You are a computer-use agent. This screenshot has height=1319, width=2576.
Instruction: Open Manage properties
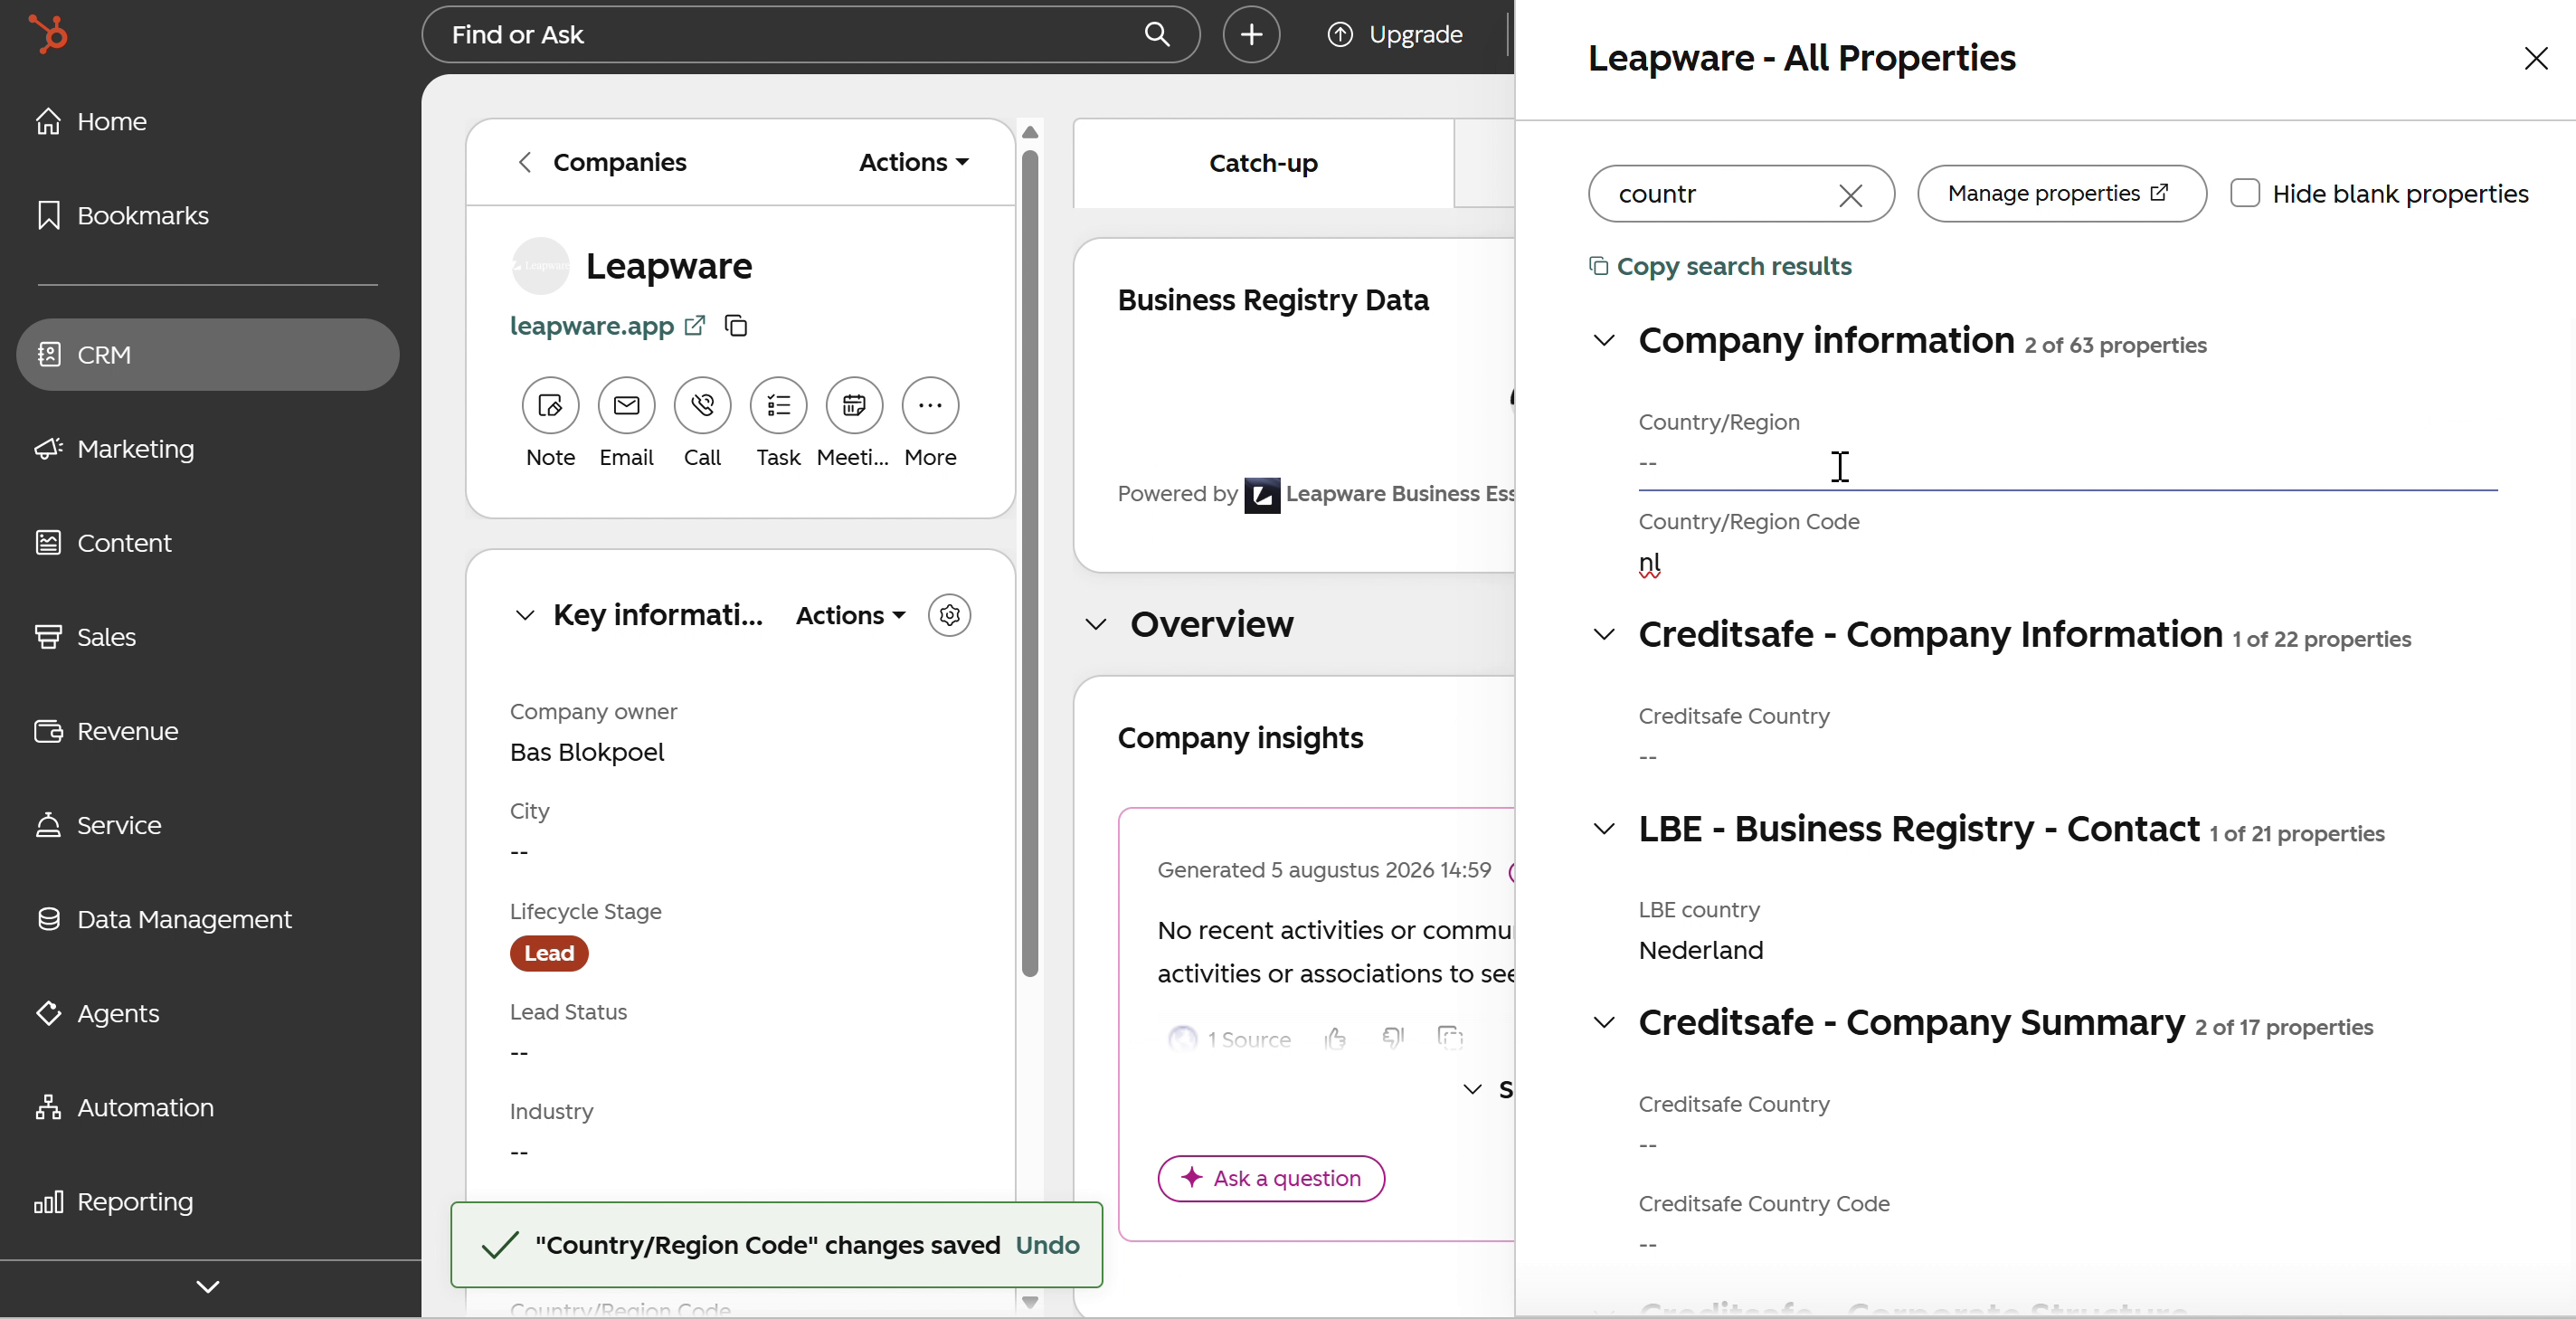[2061, 194]
